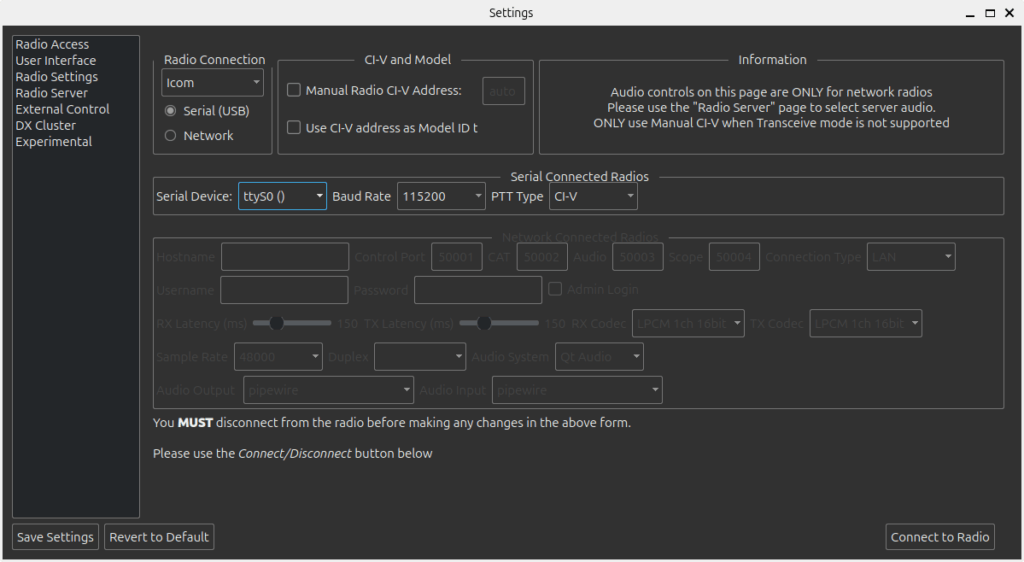Click the CAT port 50002 field
This screenshot has width=1024, height=562.
point(542,257)
